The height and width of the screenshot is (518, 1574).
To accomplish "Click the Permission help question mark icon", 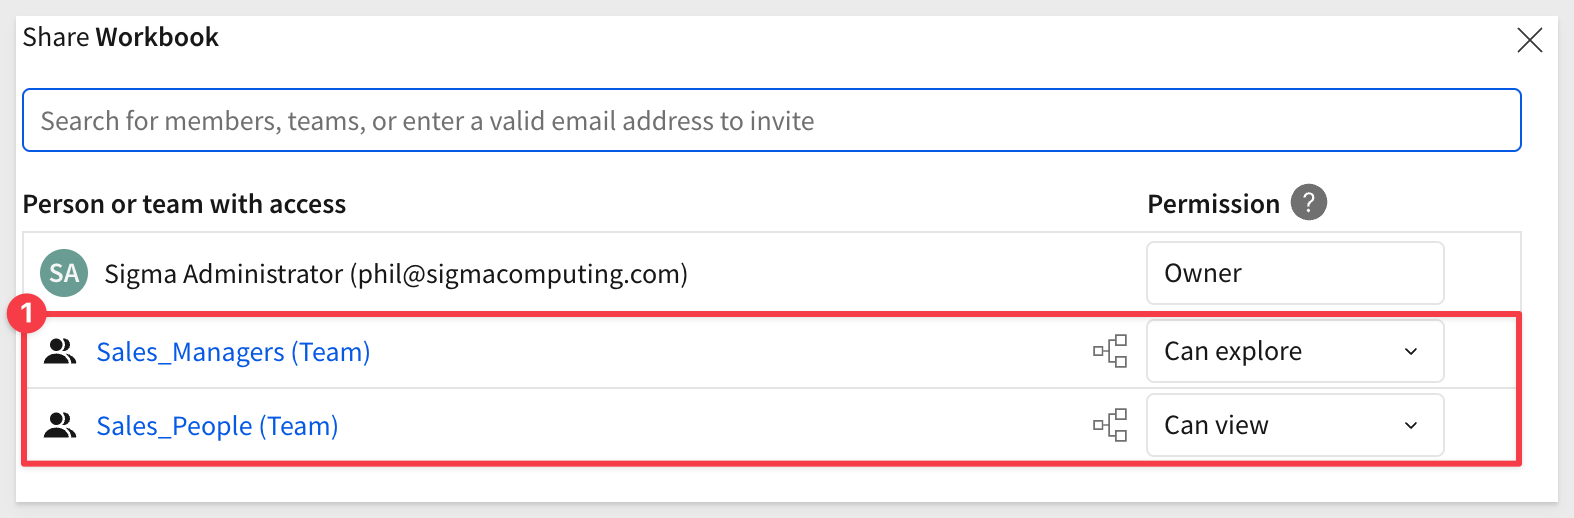I will 1309,203.
